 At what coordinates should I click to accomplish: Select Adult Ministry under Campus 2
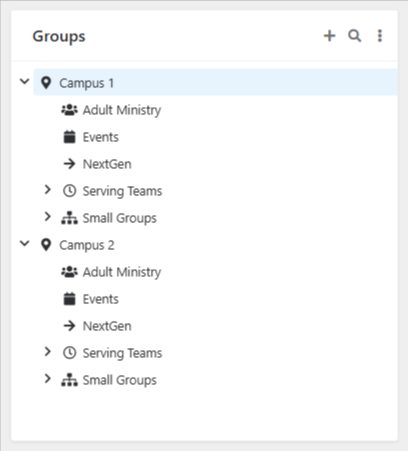(122, 272)
